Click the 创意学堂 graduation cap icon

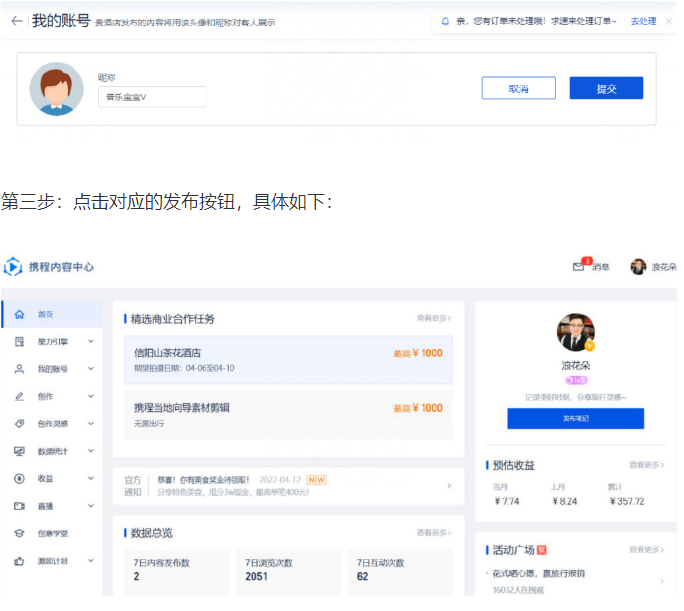pyautogui.click(x=19, y=533)
